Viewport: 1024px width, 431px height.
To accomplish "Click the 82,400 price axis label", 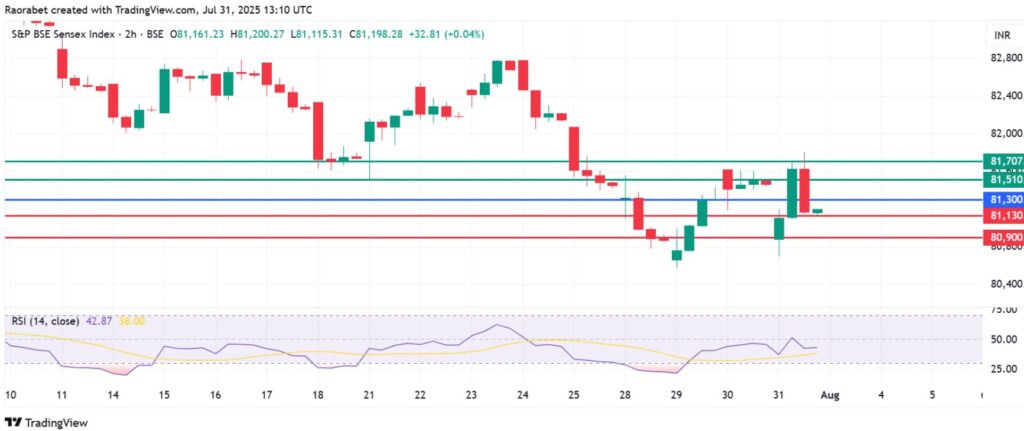I will click(x=1006, y=96).
